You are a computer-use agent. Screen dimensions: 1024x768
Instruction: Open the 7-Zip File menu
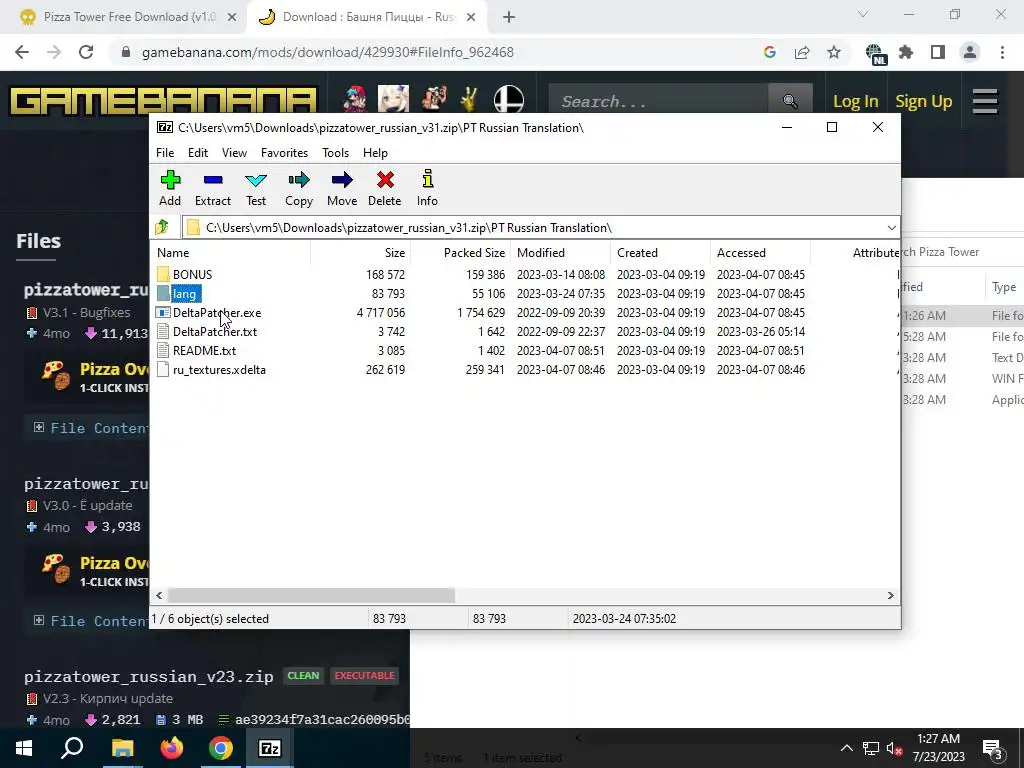point(165,153)
